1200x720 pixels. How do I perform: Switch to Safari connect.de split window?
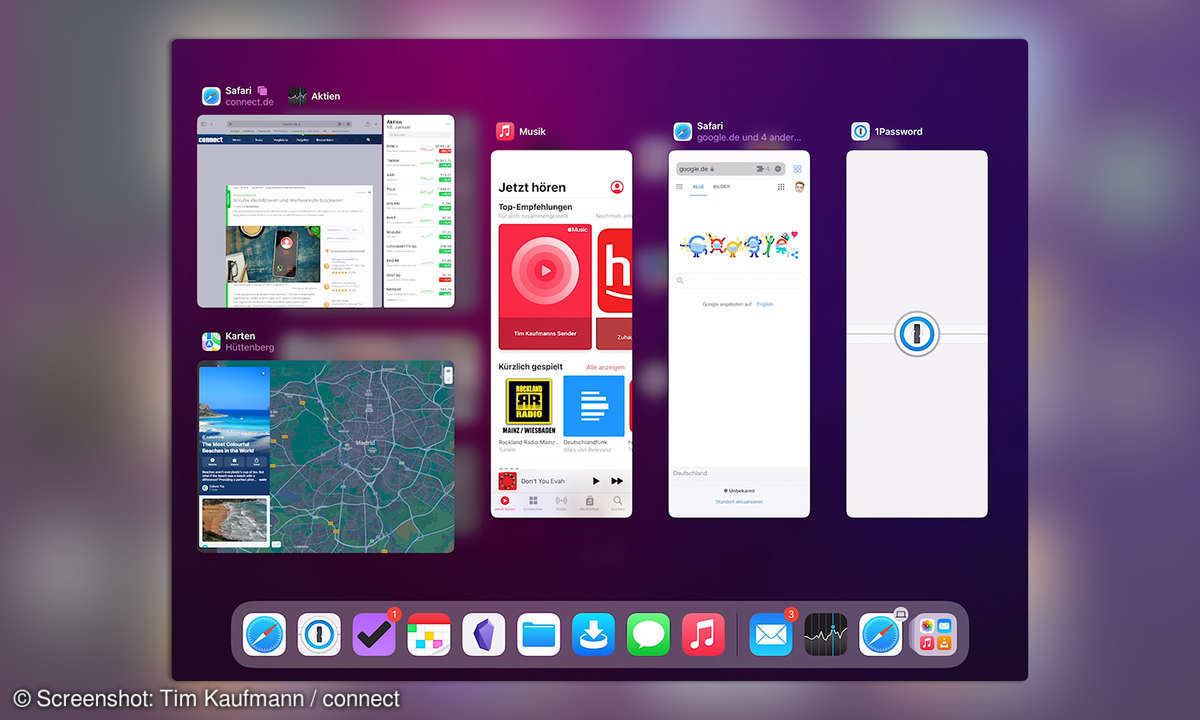point(290,211)
